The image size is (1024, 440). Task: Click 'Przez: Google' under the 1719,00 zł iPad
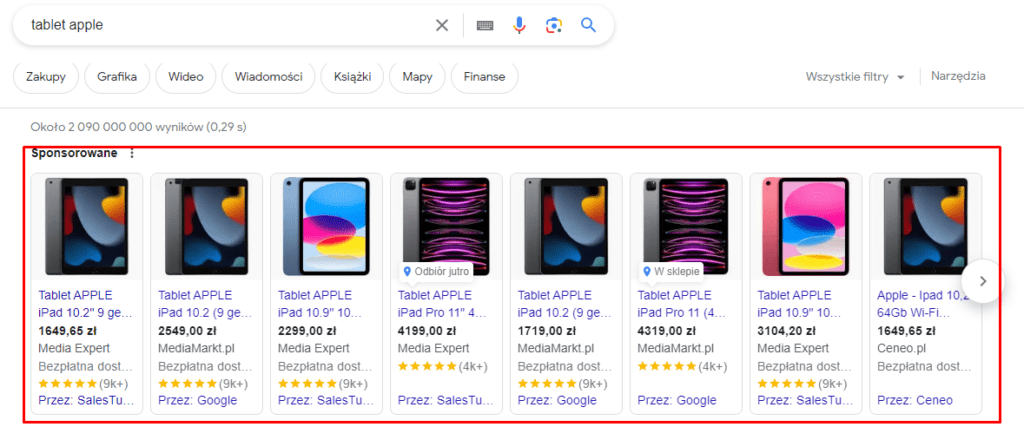[557, 400]
